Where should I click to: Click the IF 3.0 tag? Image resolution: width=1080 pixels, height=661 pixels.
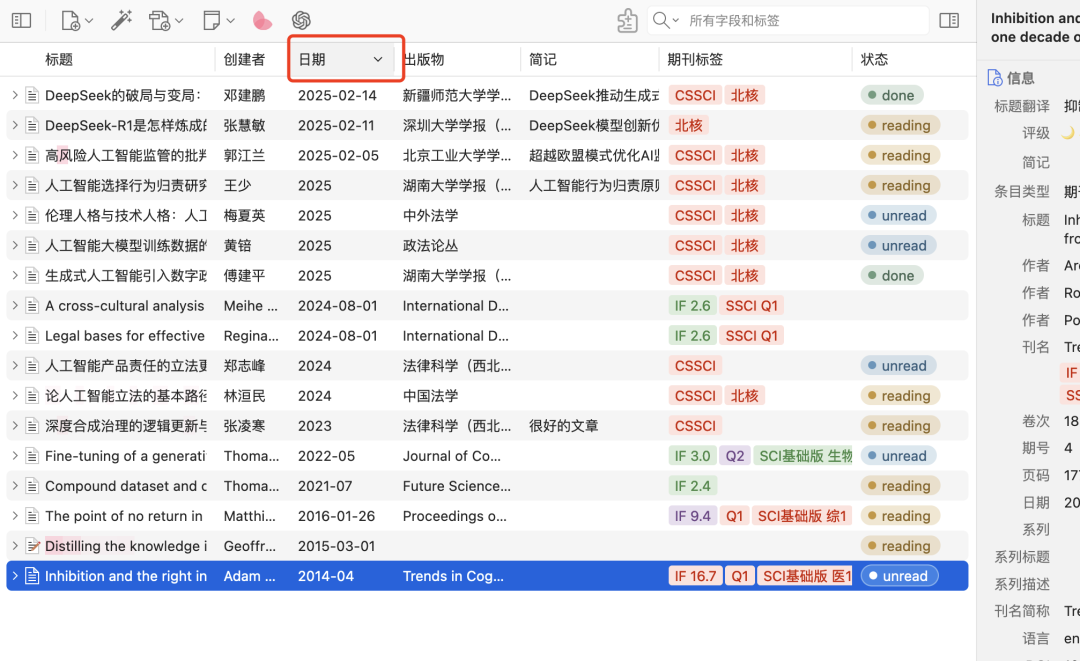click(x=692, y=456)
